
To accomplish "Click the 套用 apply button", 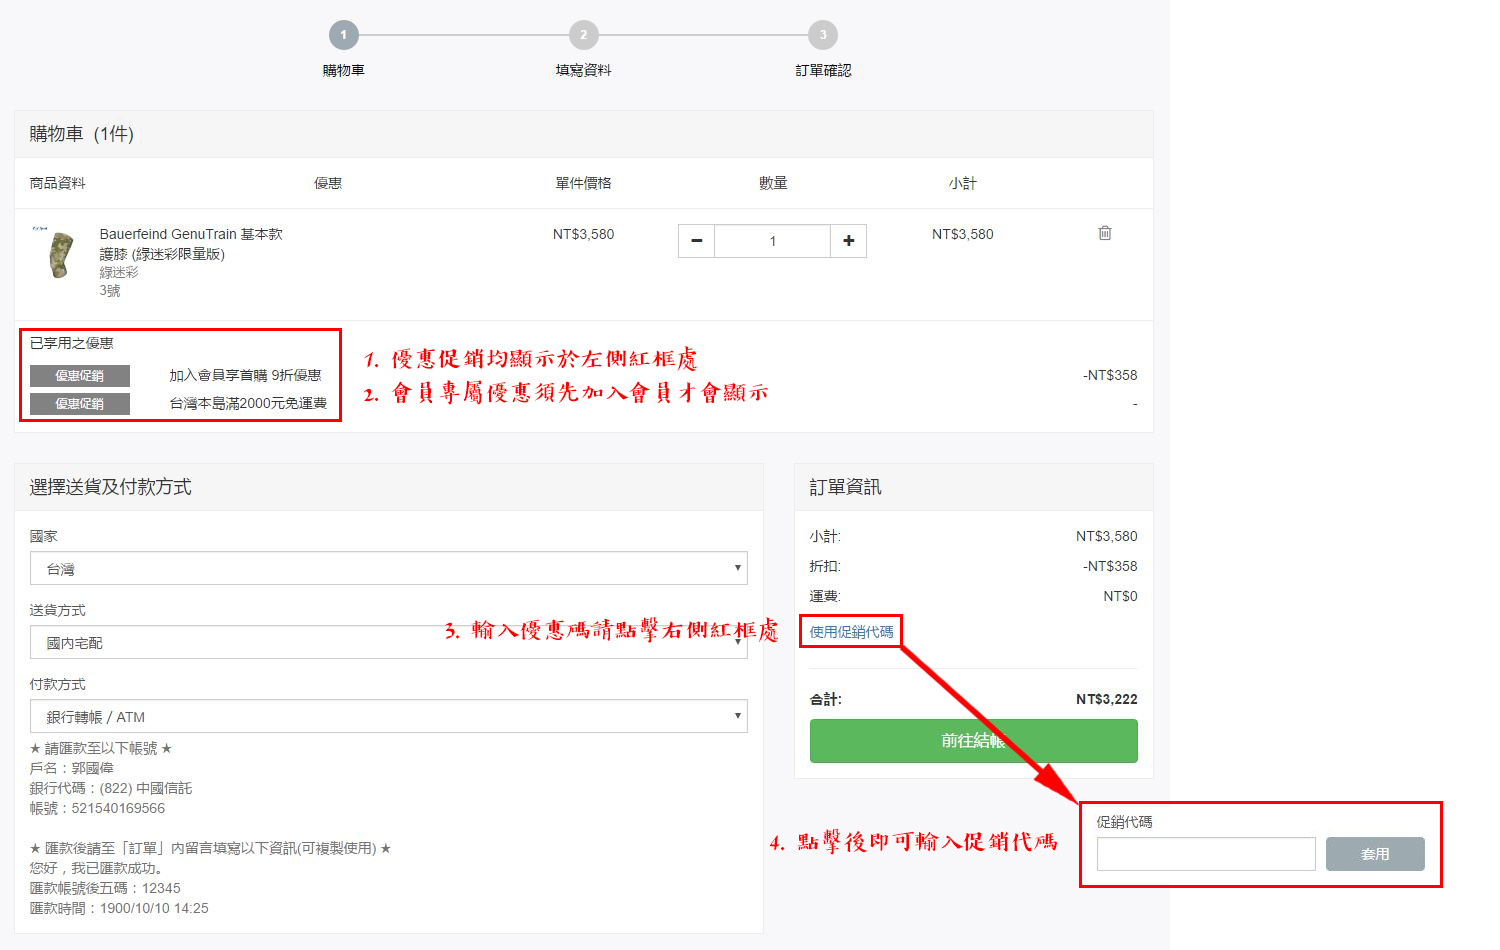I will click(x=1375, y=853).
